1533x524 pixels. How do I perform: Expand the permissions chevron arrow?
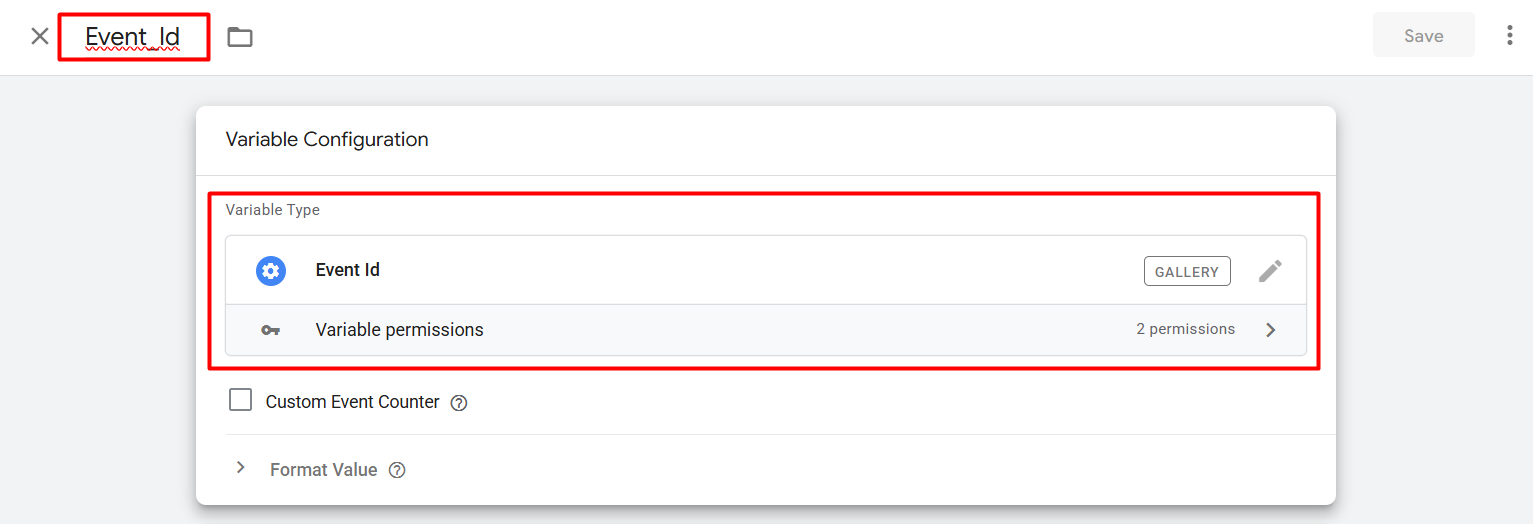pos(1271,330)
